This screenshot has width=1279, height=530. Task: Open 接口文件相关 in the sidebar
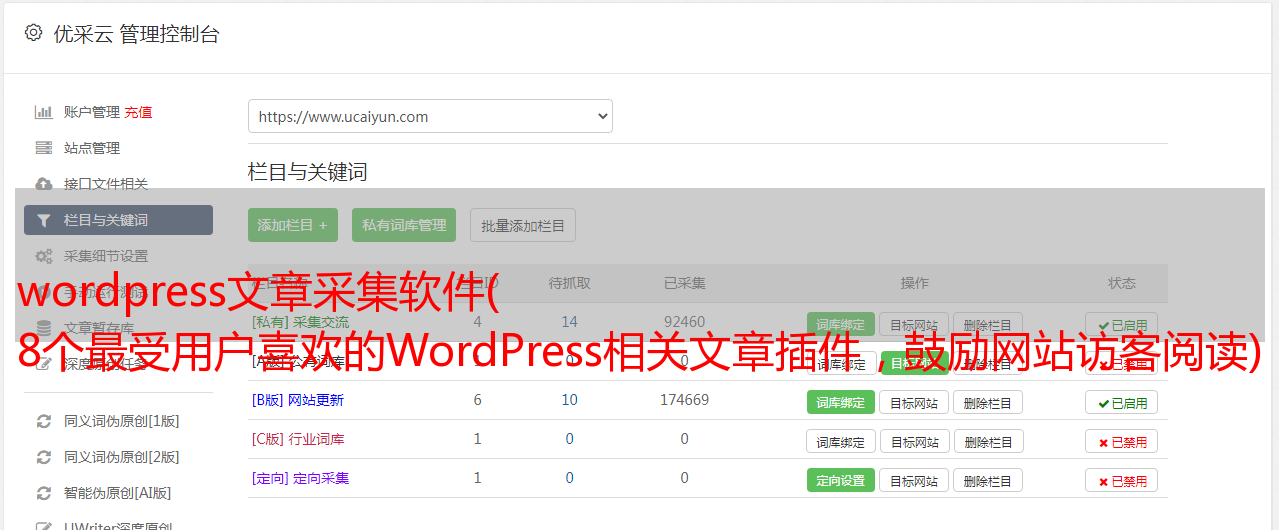click(106, 184)
